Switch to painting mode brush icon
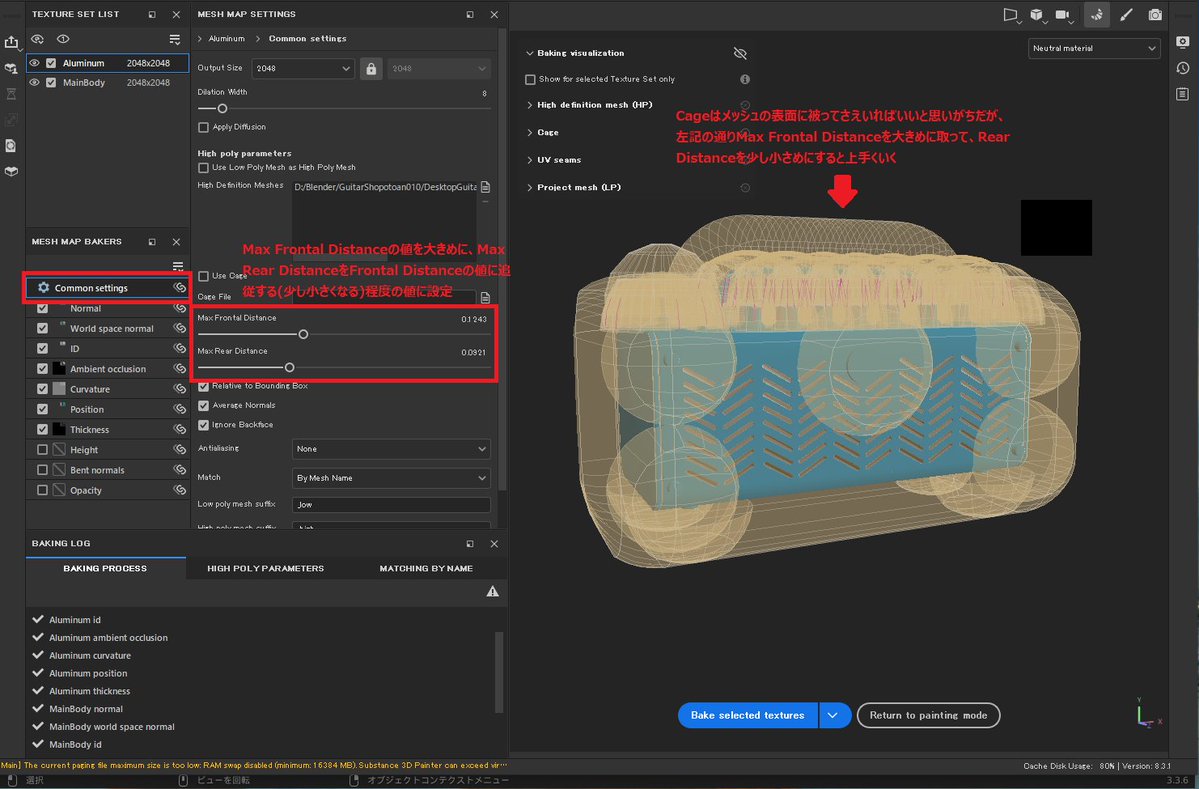This screenshot has height=789, width=1199. [x=1126, y=15]
